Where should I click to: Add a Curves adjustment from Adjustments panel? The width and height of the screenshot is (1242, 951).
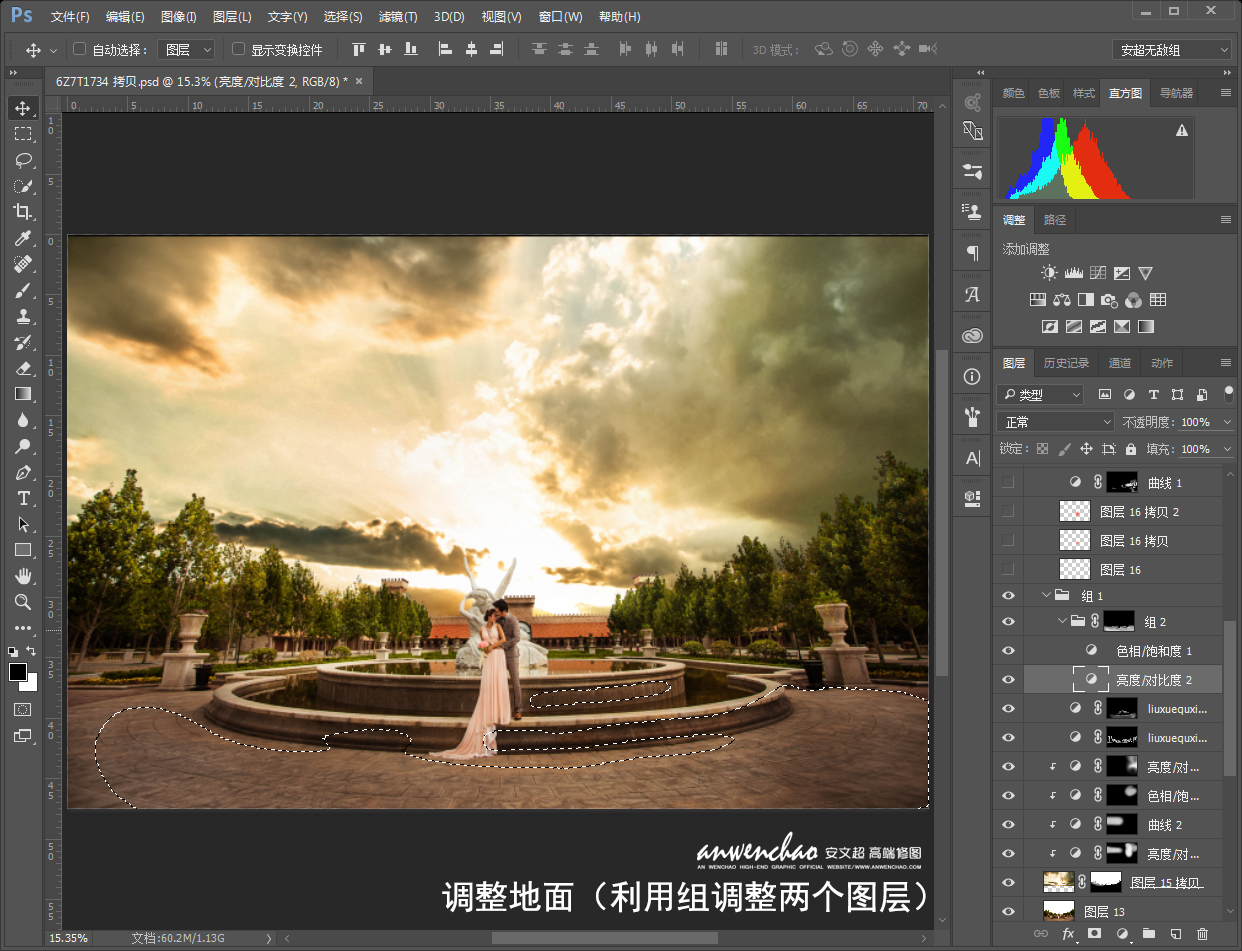1097,273
